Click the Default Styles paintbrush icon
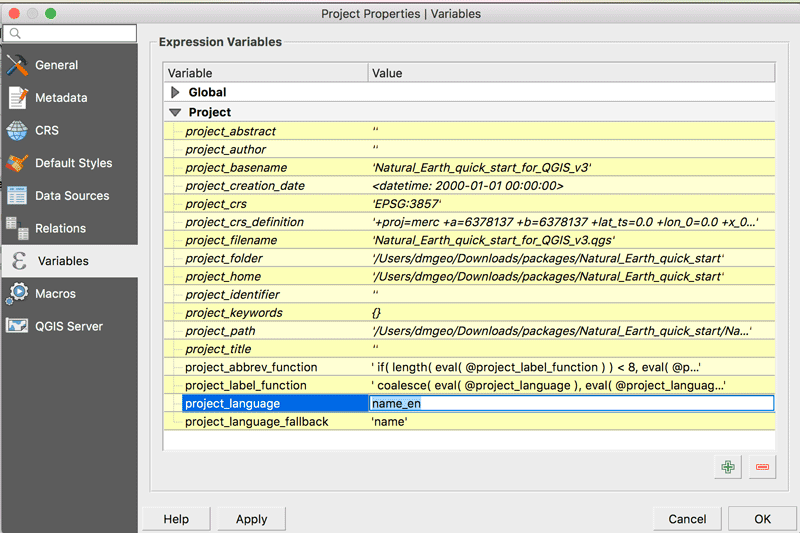 pos(17,163)
